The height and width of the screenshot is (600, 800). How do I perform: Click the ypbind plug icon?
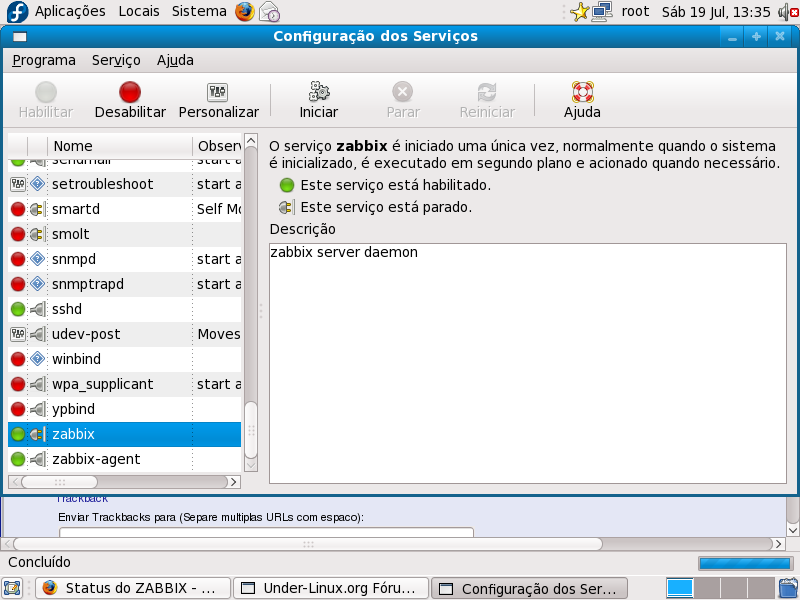click(x=37, y=409)
